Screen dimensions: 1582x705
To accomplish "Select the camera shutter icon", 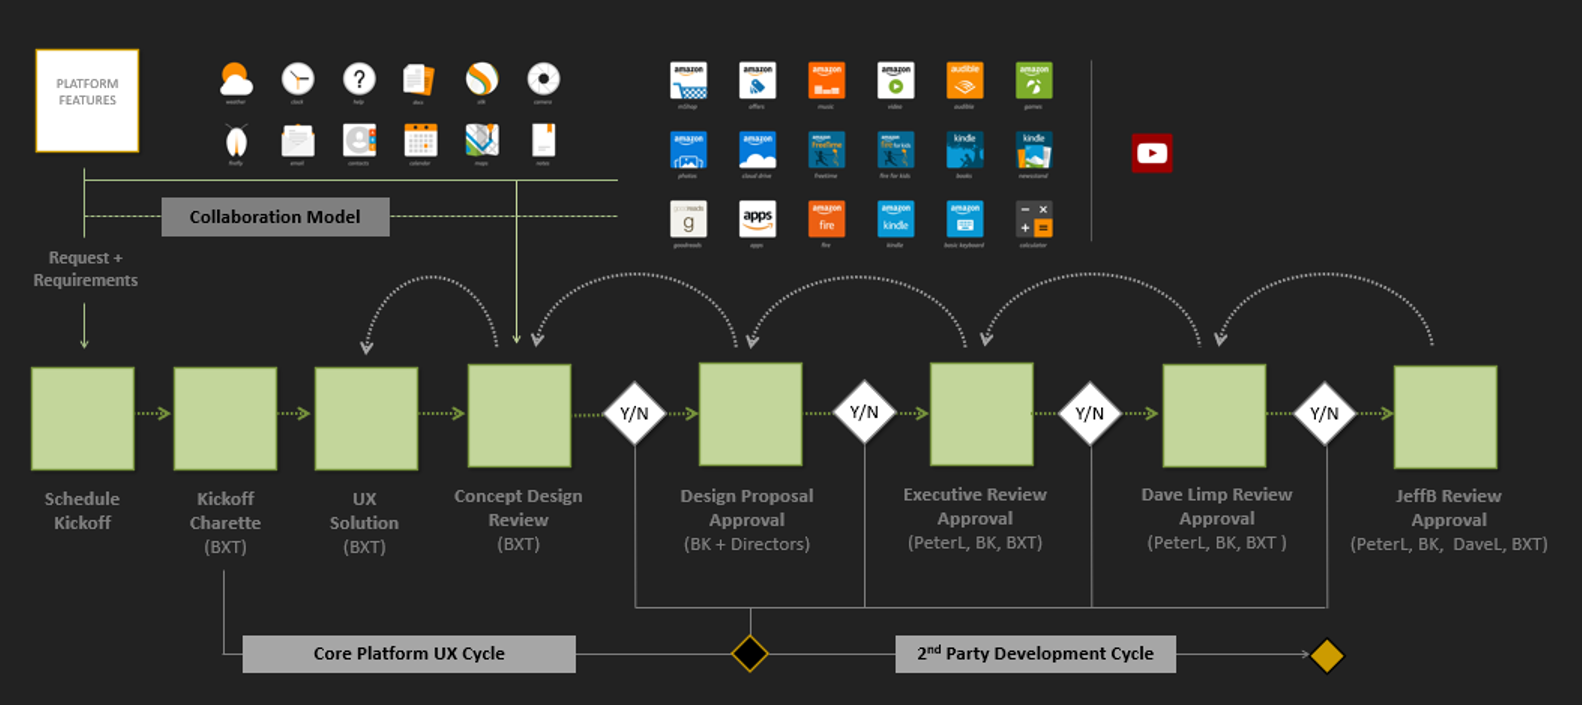I will pyautogui.click(x=543, y=79).
